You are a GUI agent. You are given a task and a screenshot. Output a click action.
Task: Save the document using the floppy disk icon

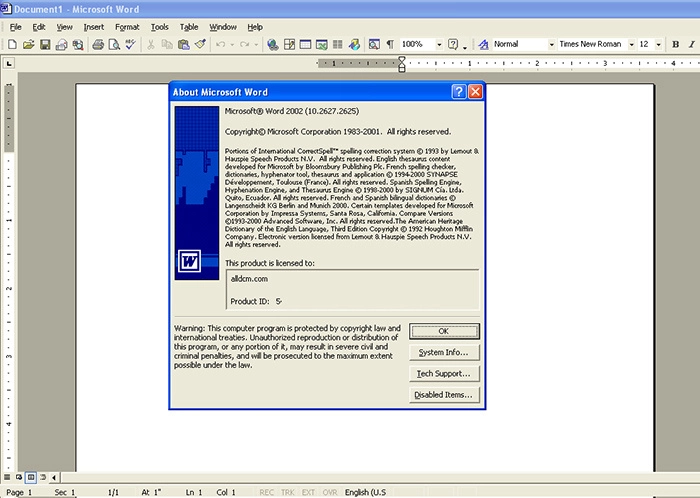45,45
